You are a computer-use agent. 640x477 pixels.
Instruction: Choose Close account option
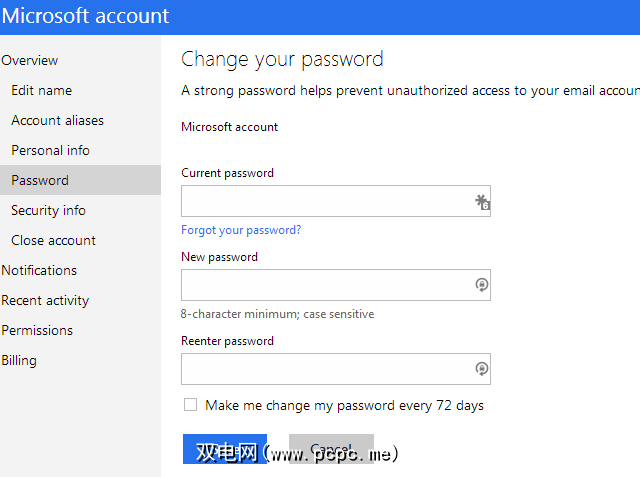[53, 240]
